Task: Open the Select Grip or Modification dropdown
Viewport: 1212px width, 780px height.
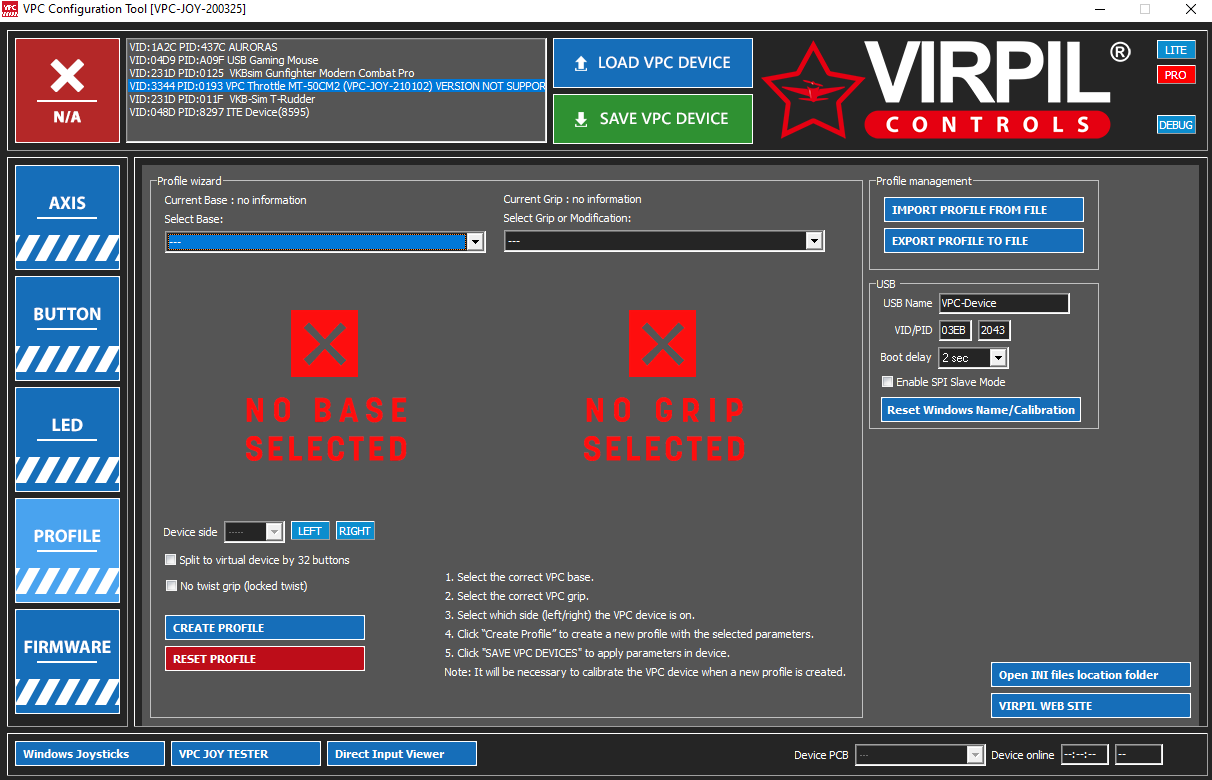Action: click(664, 241)
